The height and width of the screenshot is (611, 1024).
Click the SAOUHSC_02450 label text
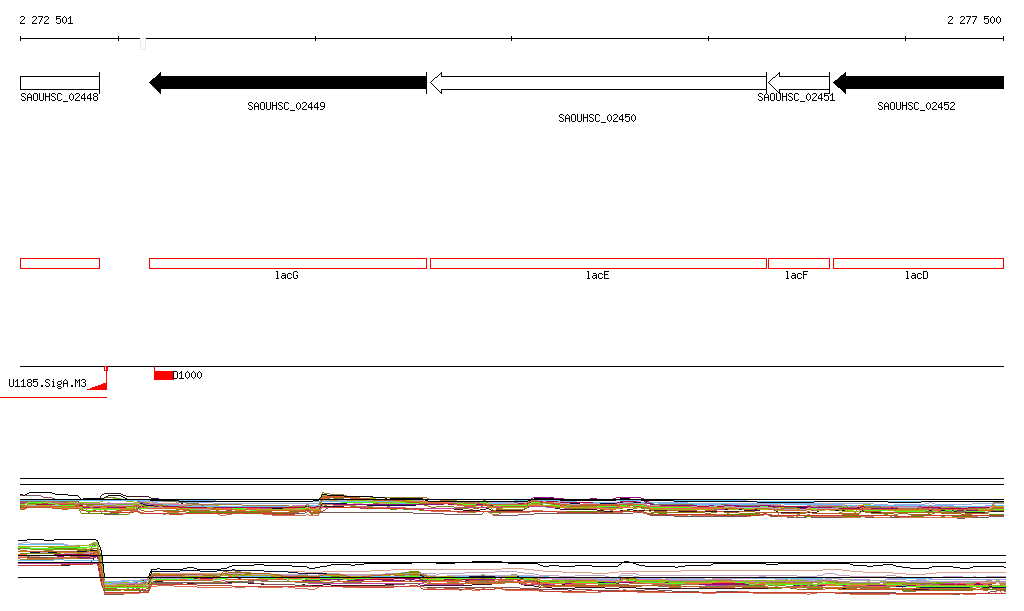[597, 118]
